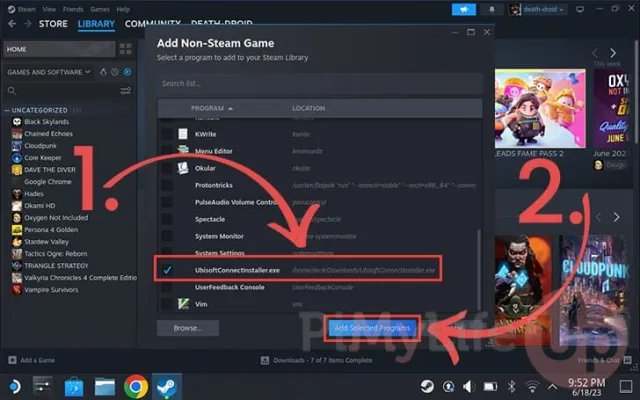The height and width of the screenshot is (400, 640).
Task: Open the Fall Guys Fame Pass thumbnail
Action: 540,108
